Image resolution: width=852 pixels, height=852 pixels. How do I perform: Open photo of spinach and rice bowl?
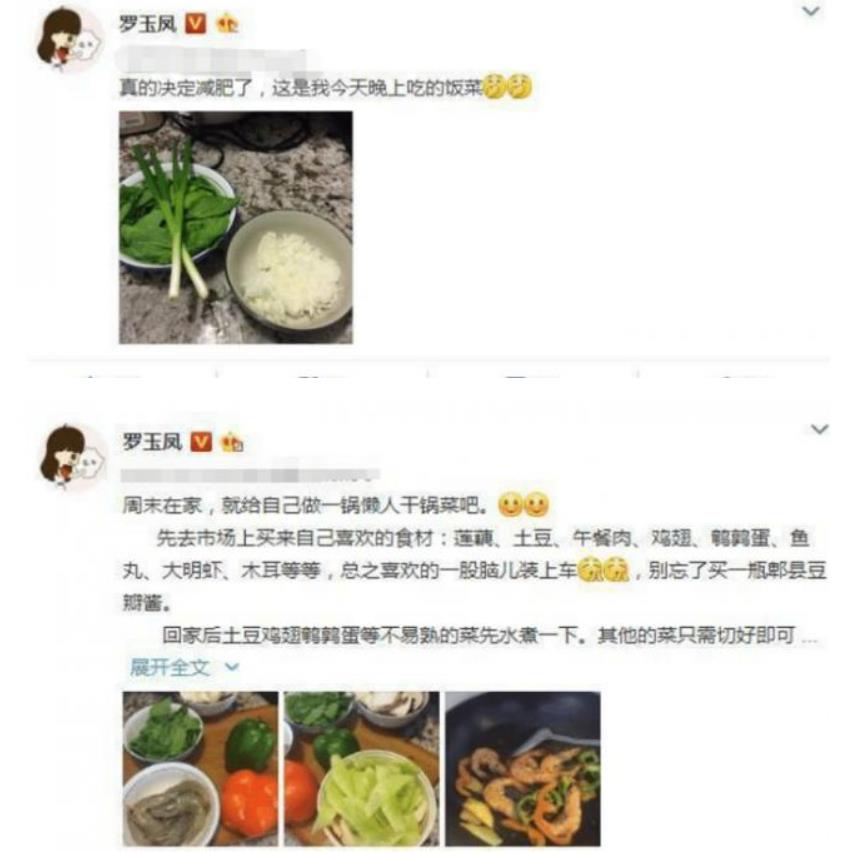[236, 228]
